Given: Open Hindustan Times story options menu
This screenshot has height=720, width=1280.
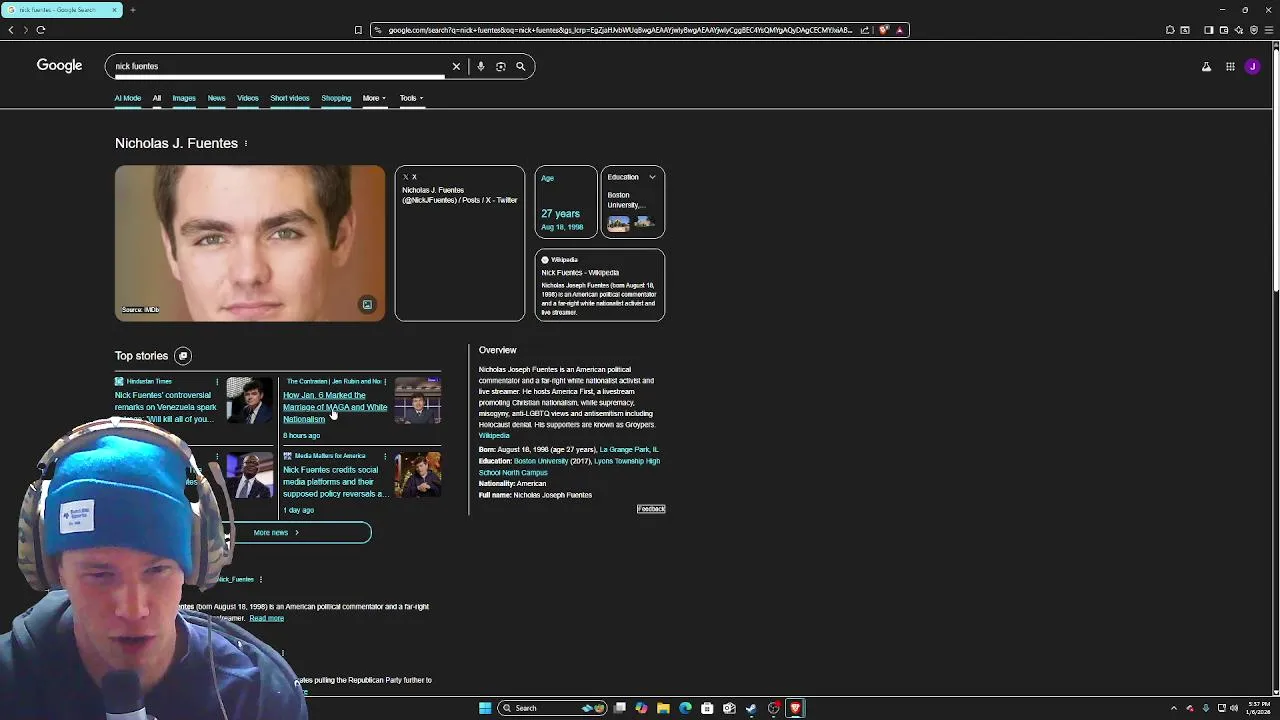Looking at the screenshot, I should tap(217, 381).
